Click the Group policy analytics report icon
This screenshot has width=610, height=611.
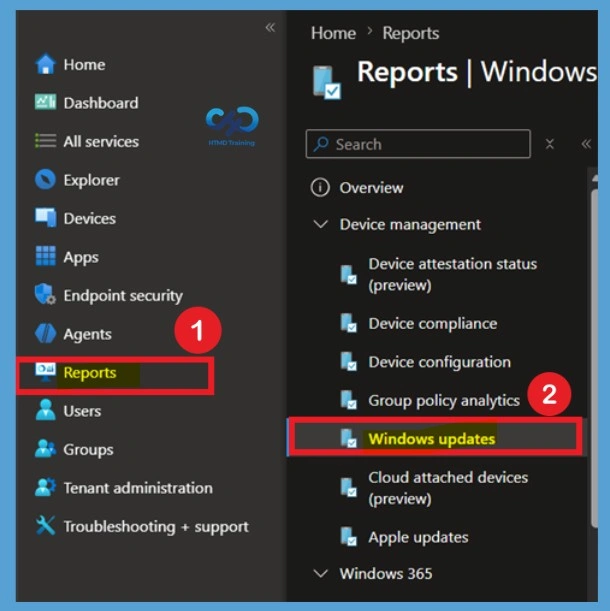348,400
